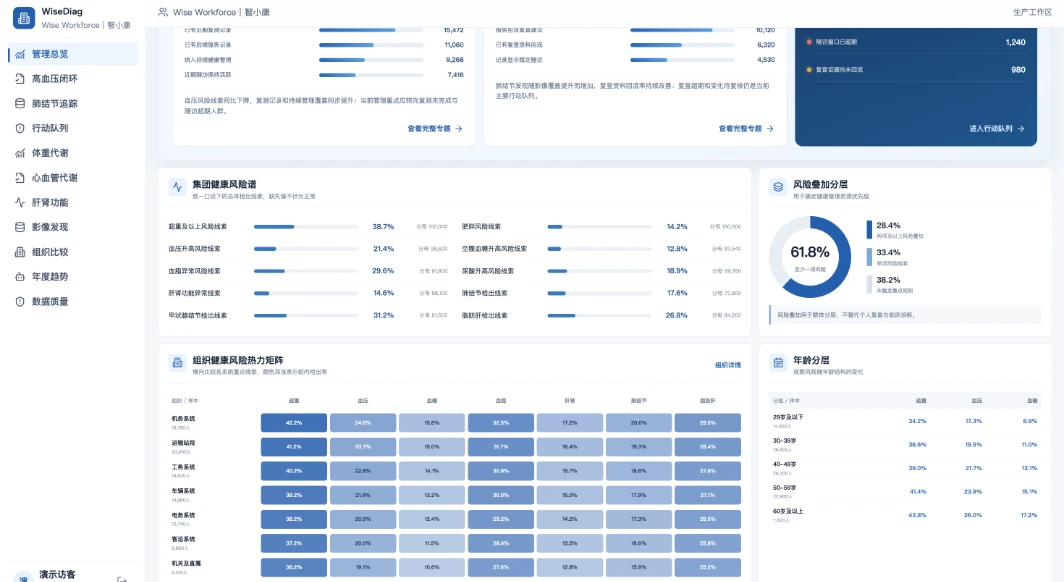
Task: Click the 超重及以上风险线索 progress bar
Action: point(305,227)
